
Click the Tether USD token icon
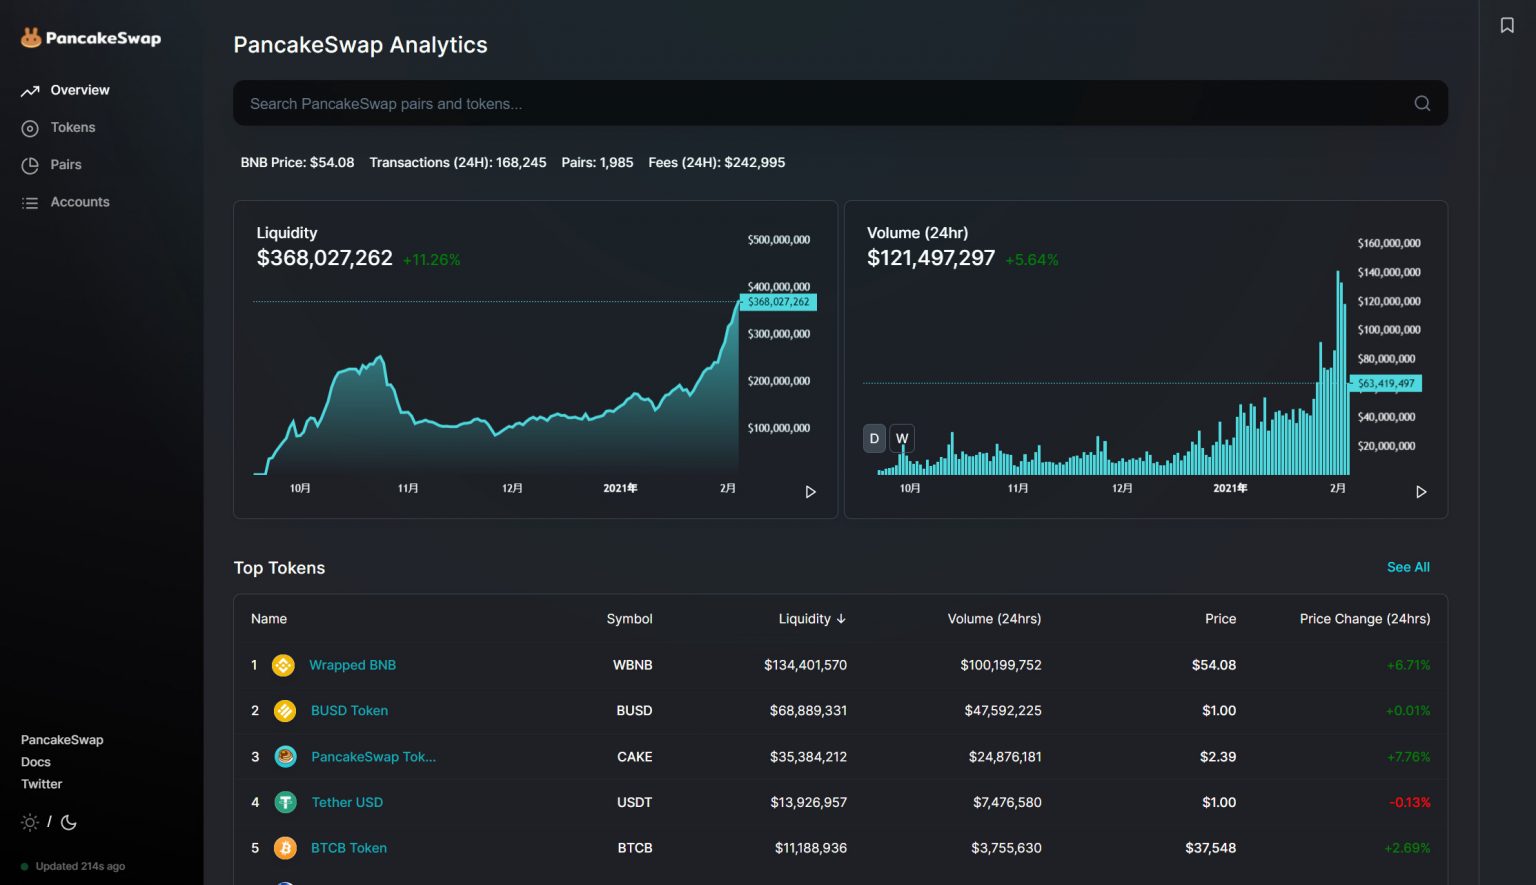point(285,802)
